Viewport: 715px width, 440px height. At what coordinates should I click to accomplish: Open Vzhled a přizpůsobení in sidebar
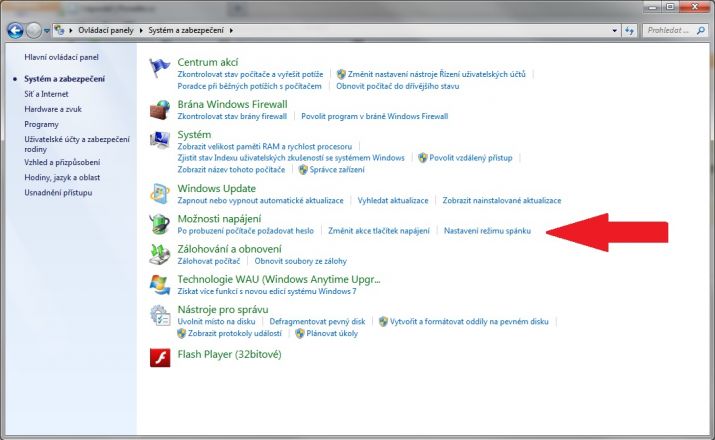(62, 162)
